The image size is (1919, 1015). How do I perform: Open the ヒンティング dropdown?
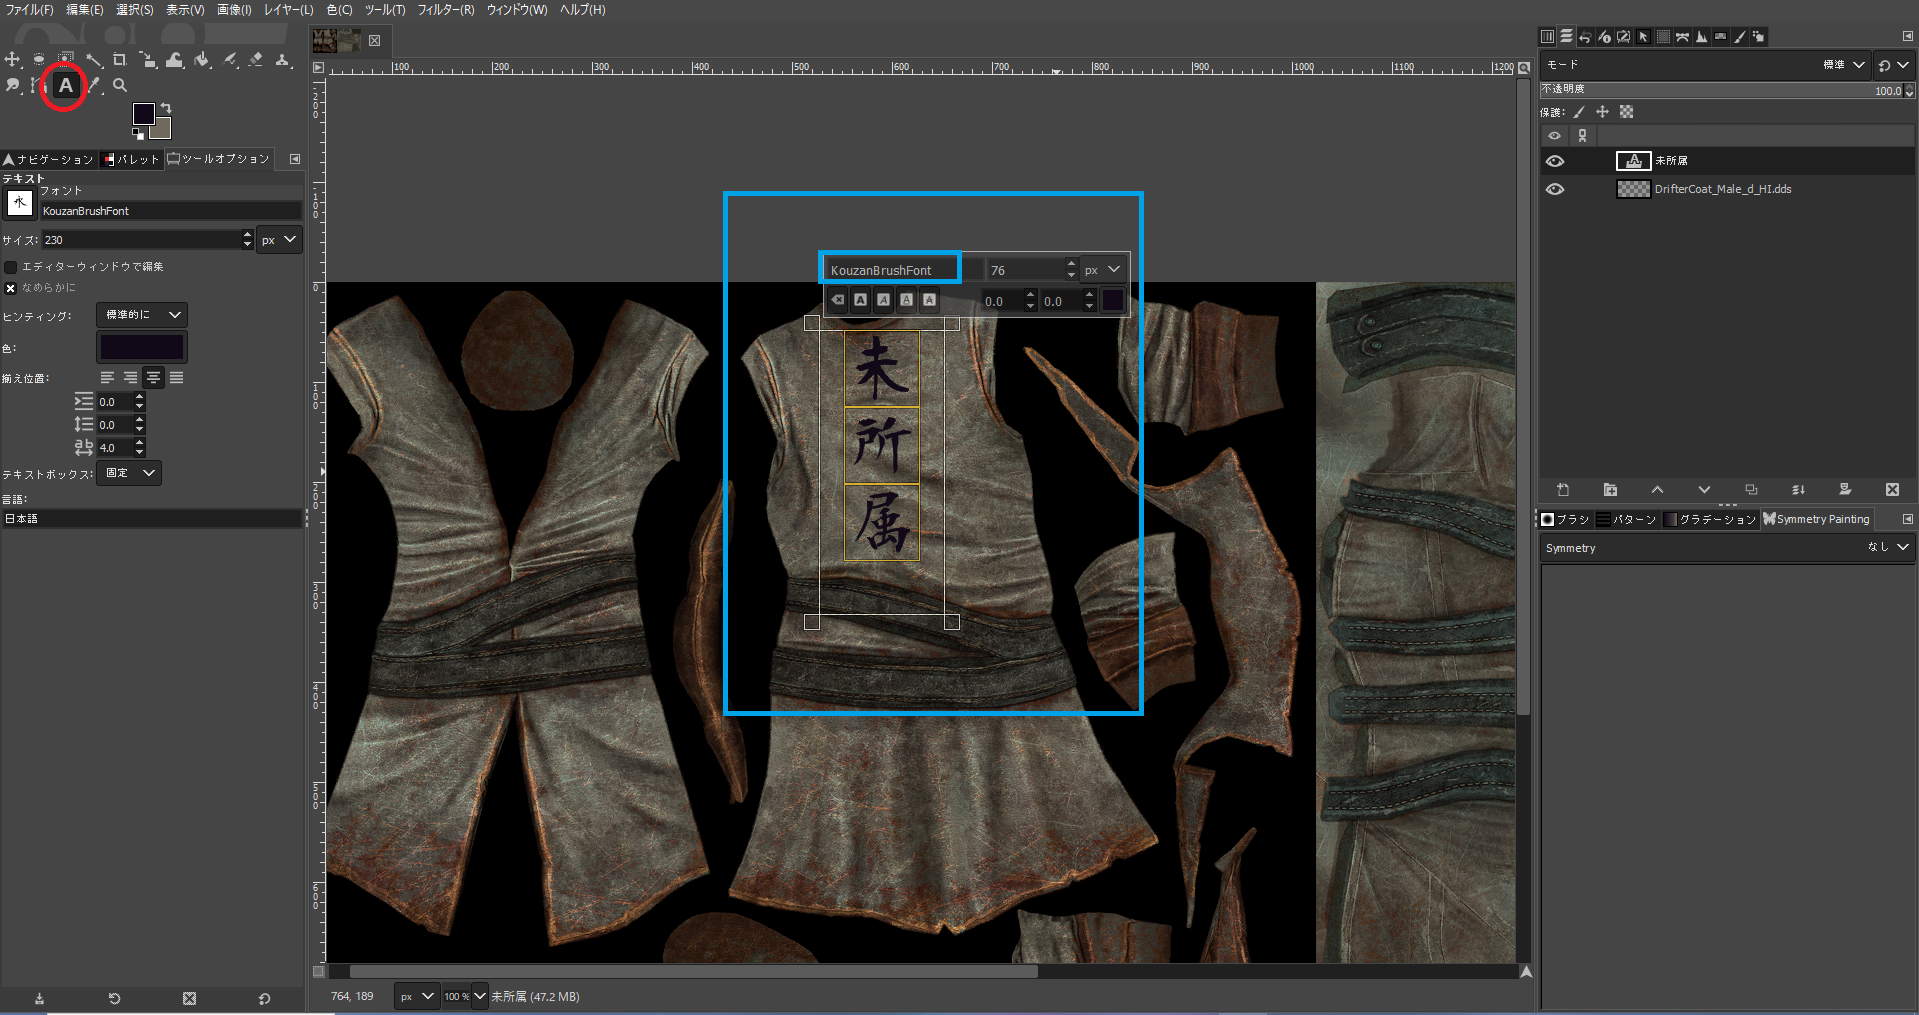[142, 315]
